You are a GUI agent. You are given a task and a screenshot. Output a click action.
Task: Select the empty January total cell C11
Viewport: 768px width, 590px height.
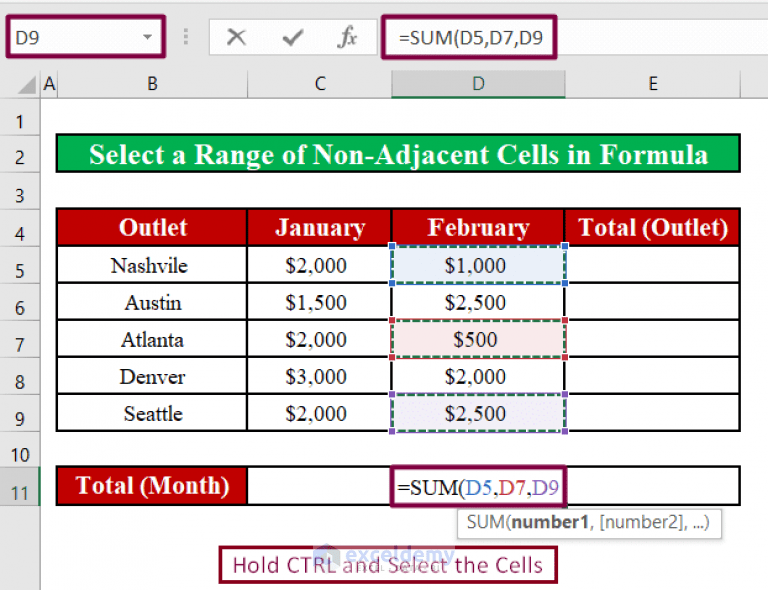pos(320,486)
